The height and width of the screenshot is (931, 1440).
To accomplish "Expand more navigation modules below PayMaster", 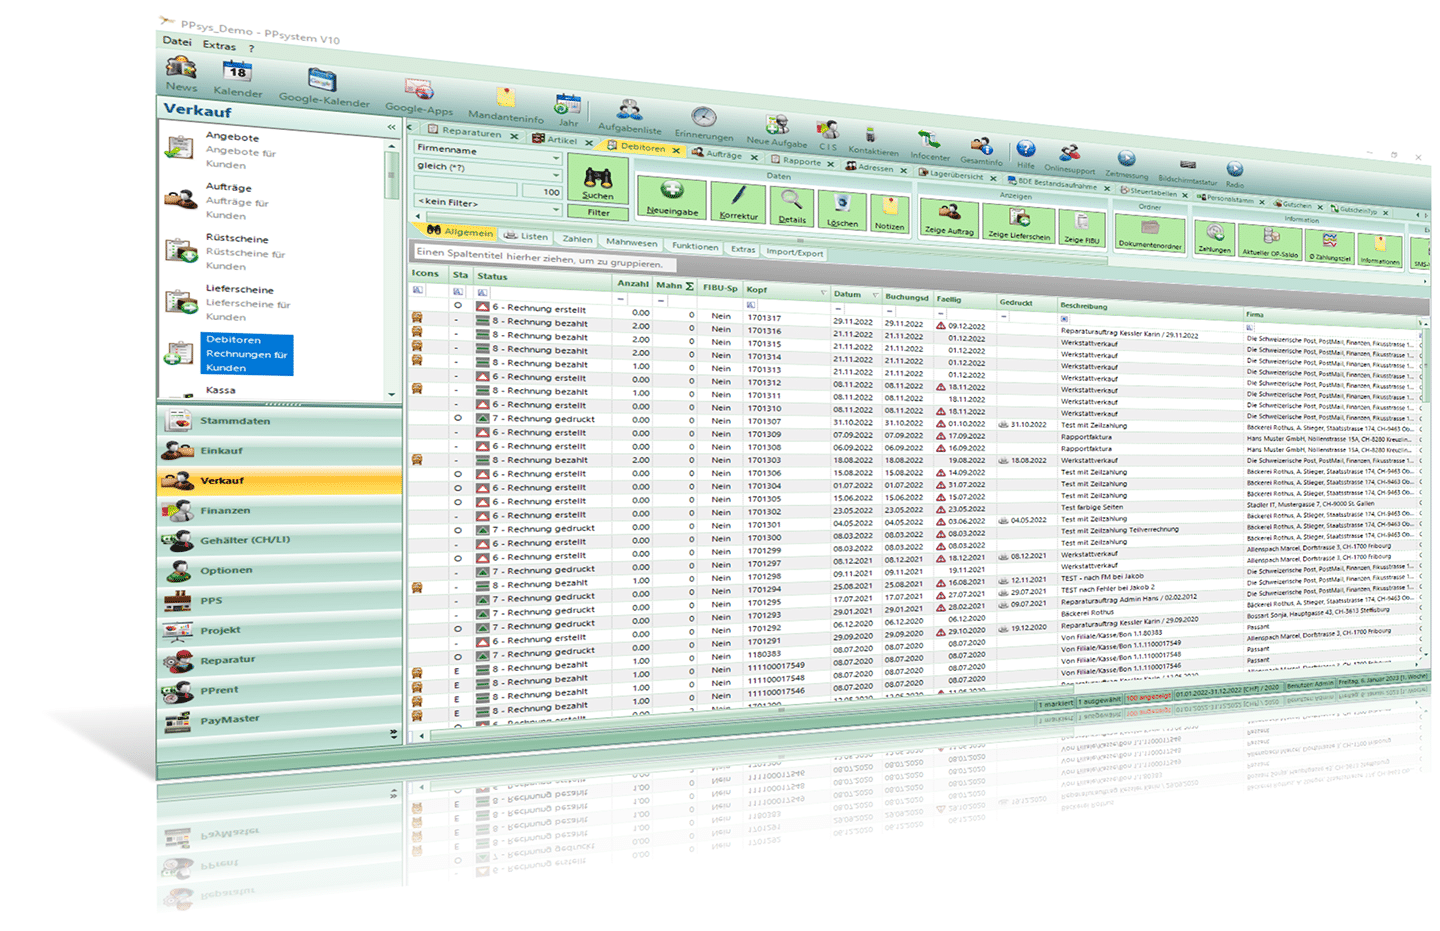I will click(x=393, y=733).
